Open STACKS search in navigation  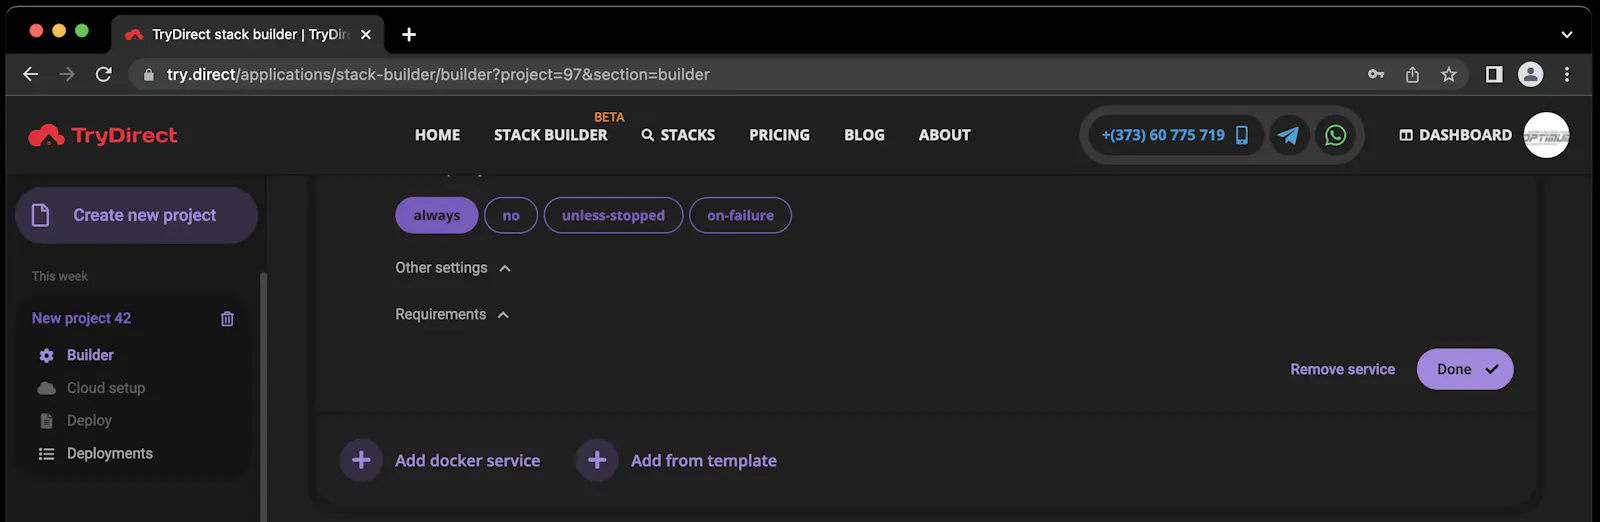coord(678,135)
